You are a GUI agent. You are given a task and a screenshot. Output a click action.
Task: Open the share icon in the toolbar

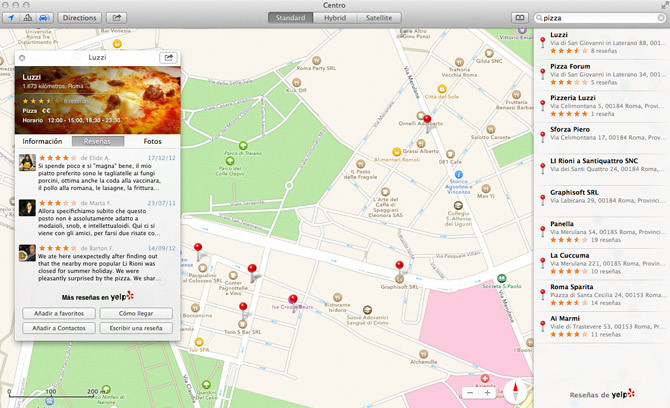tap(117, 18)
